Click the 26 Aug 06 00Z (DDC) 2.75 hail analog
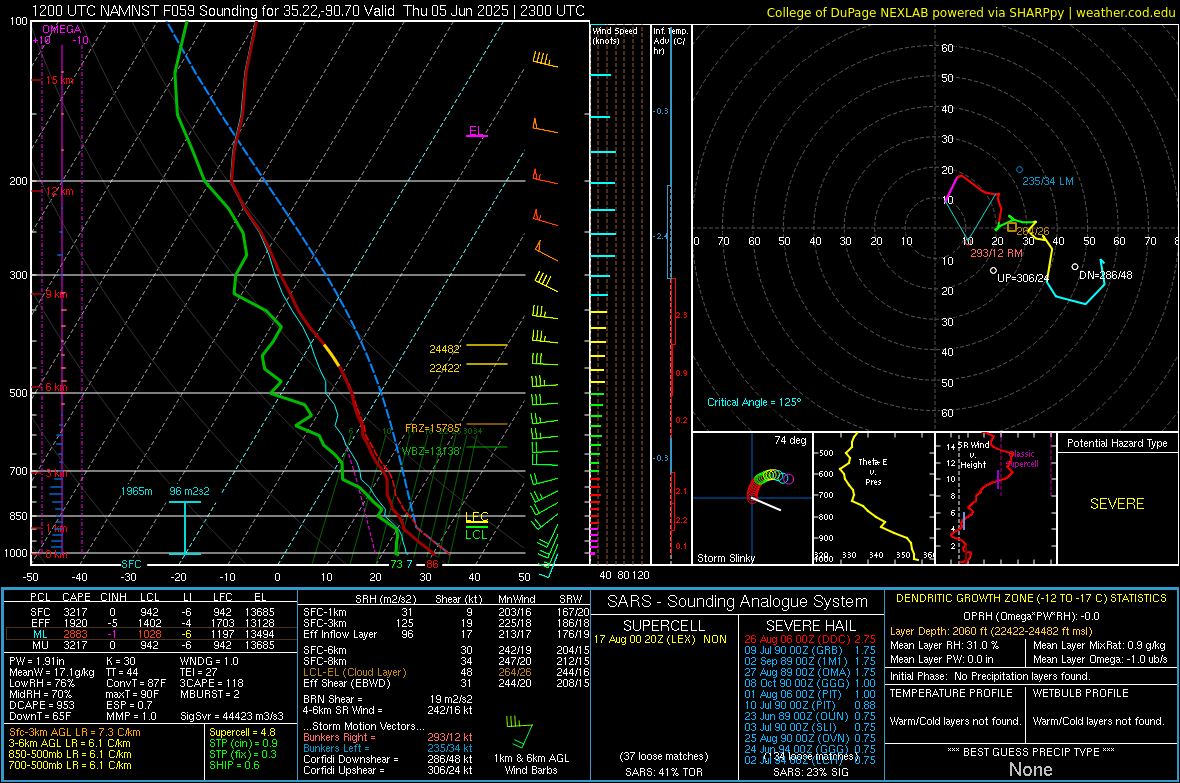 click(810, 639)
